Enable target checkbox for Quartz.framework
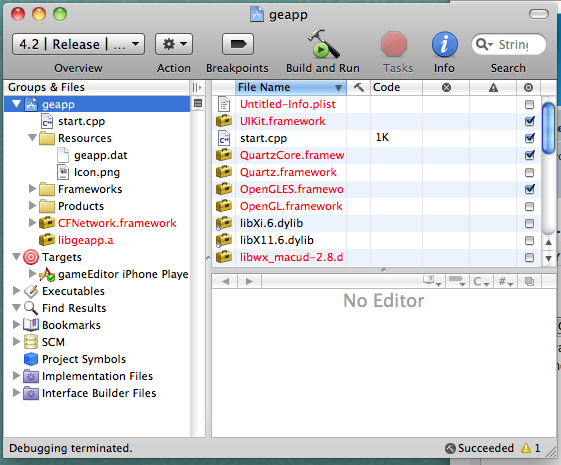This screenshot has width=561, height=465. tap(529, 172)
